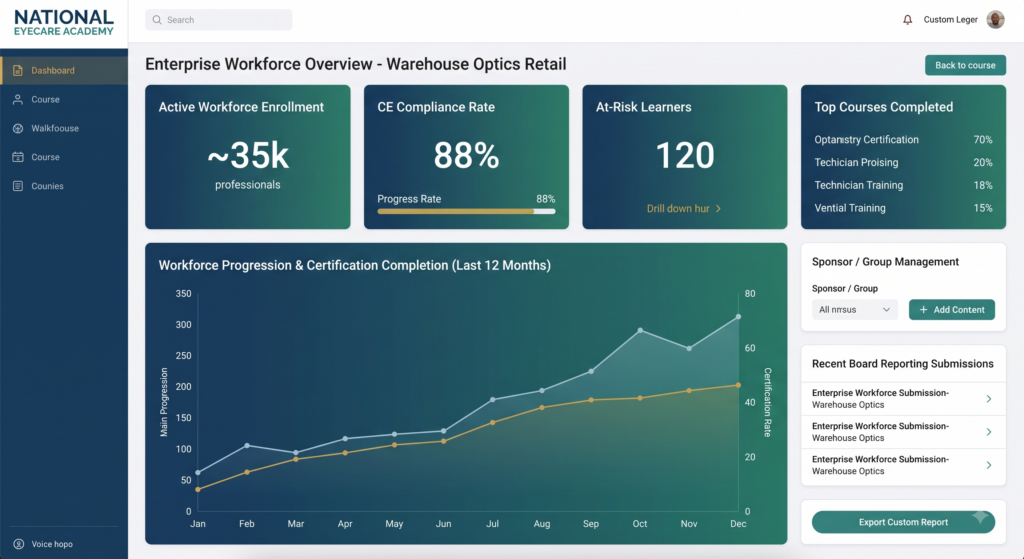Click the search magnifier icon
Screen dimensions: 1024x559
click(157, 20)
